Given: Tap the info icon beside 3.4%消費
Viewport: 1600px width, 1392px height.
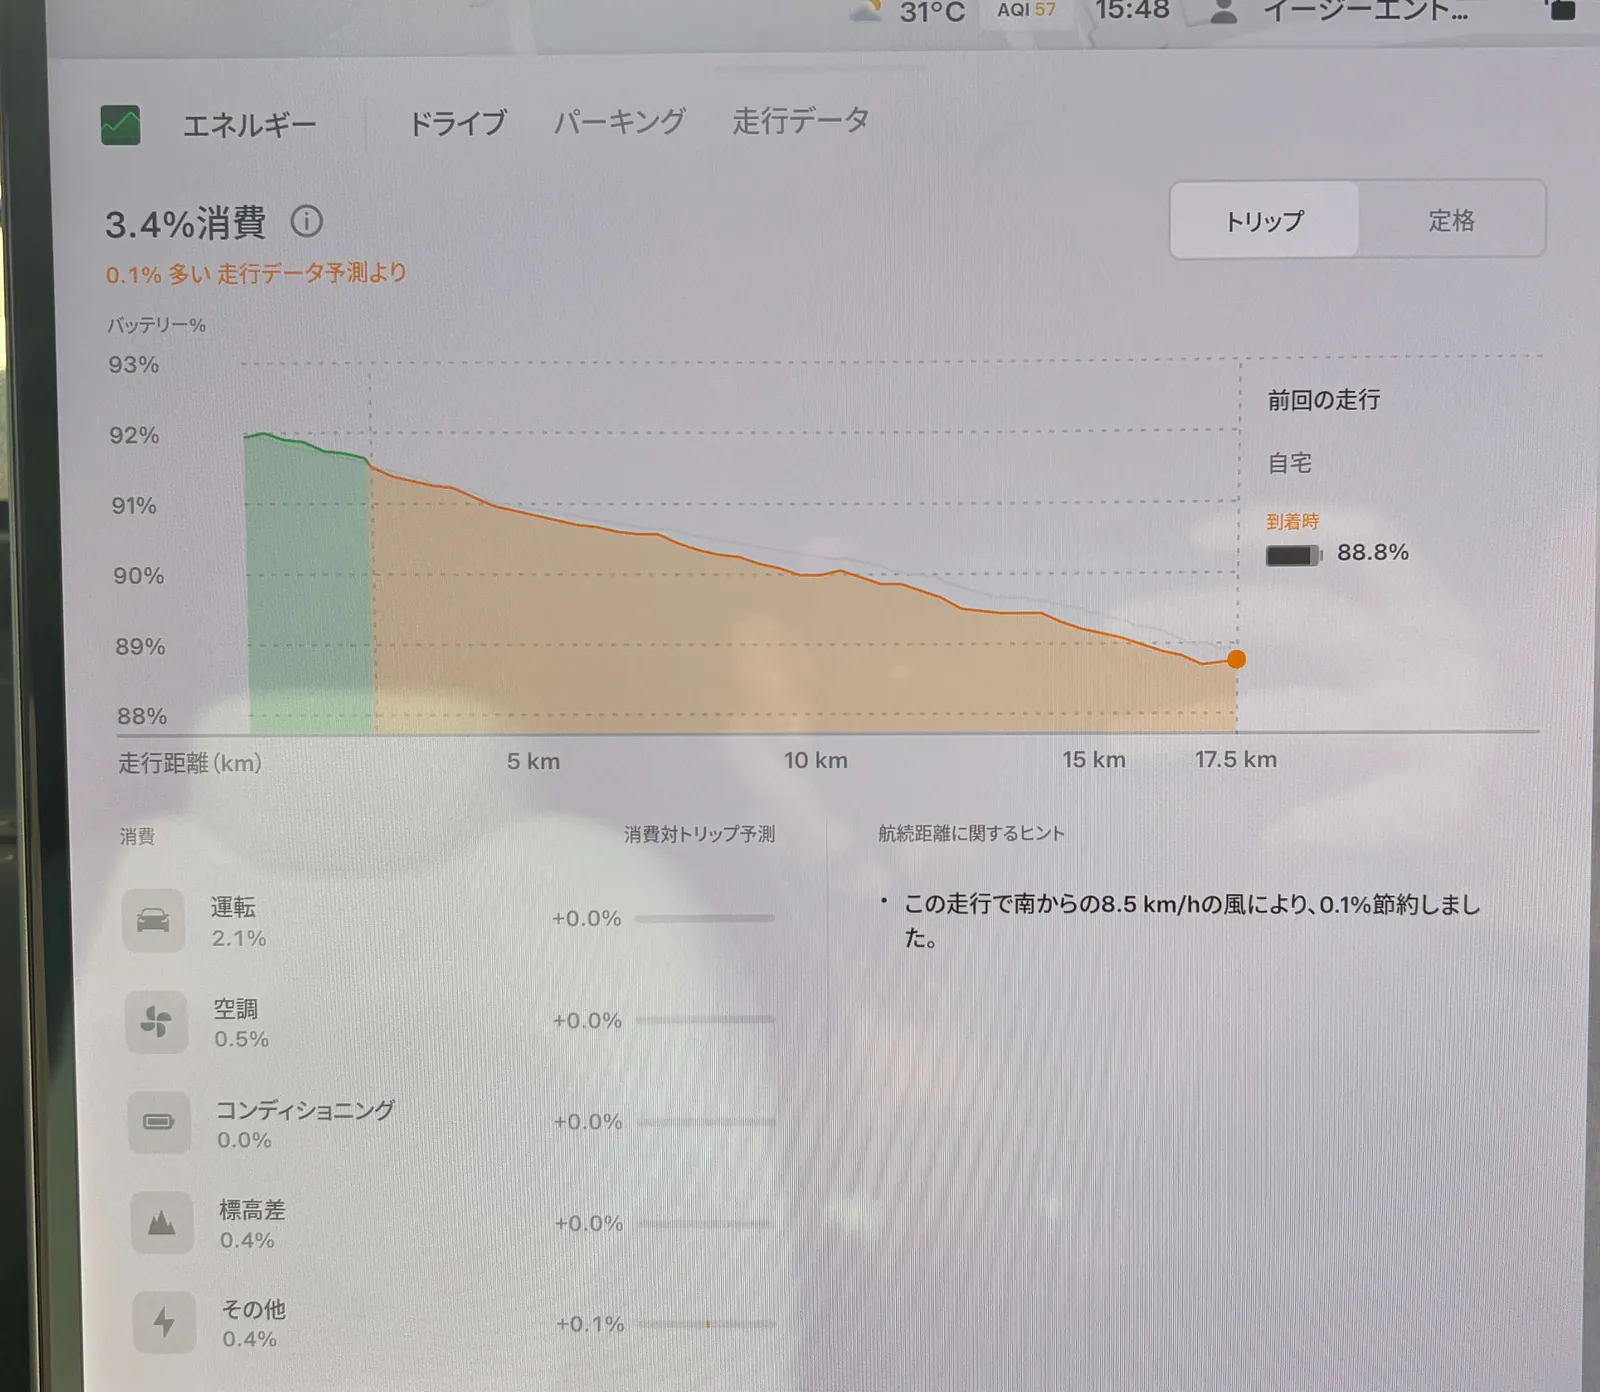Looking at the screenshot, I should (x=307, y=221).
